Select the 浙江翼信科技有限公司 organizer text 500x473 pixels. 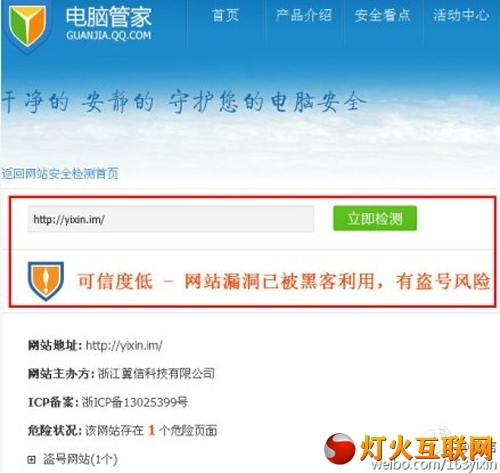156,373
